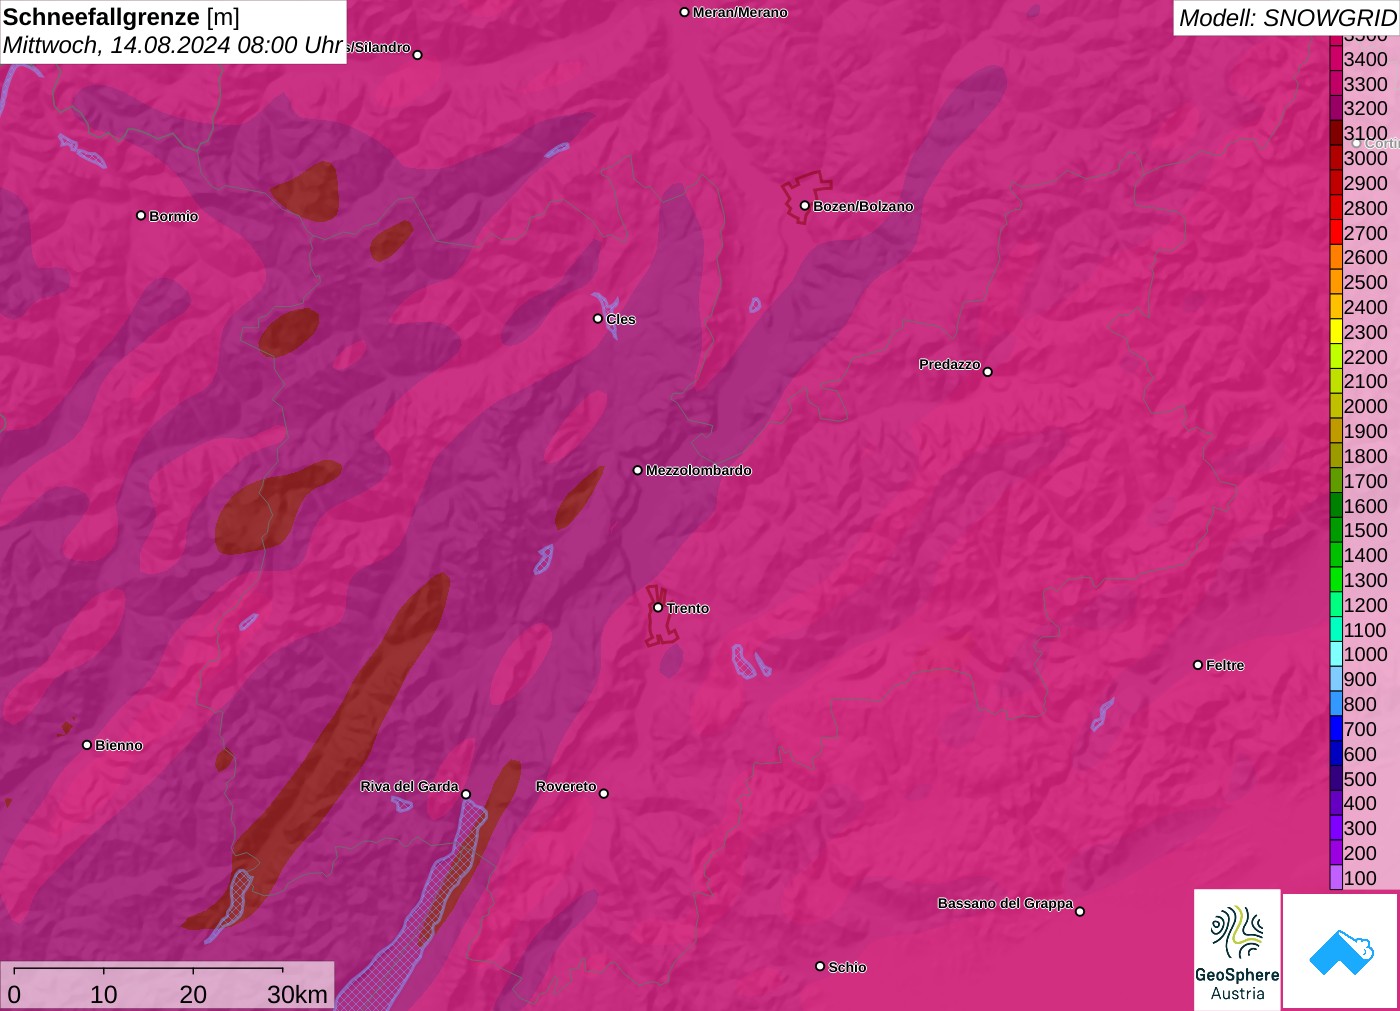
Task: Pick the 2500 orange legend swatch
Action: coord(1336,282)
